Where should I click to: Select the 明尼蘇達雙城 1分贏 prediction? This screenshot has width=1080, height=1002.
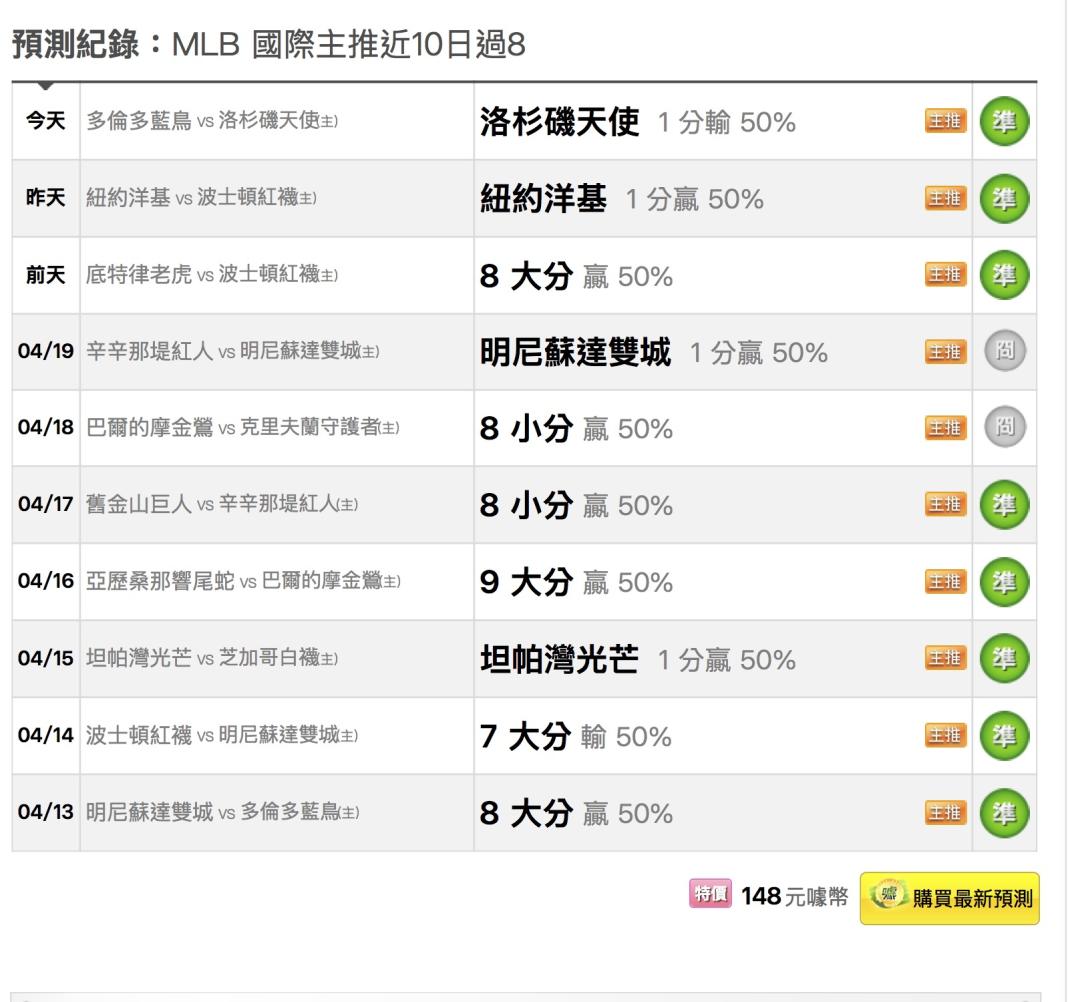(654, 352)
